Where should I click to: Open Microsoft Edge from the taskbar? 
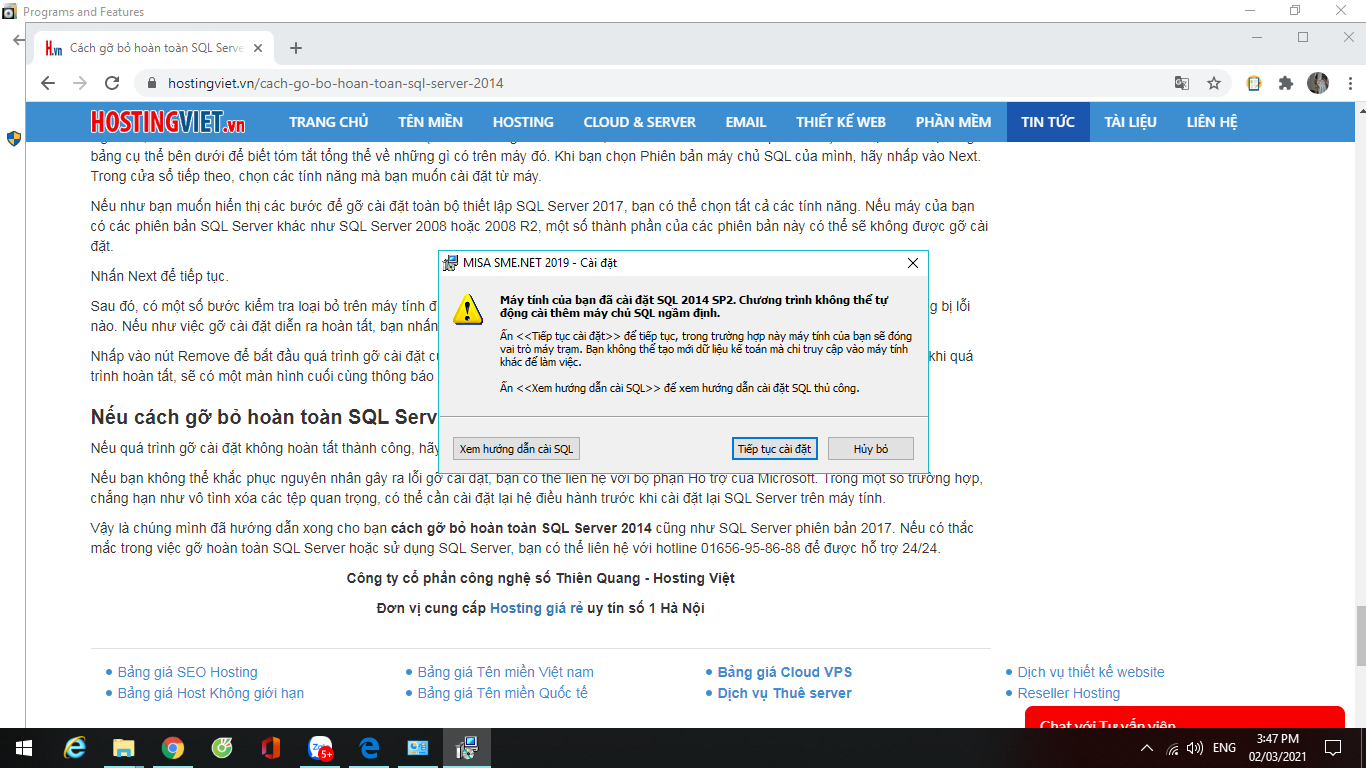point(369,747)
